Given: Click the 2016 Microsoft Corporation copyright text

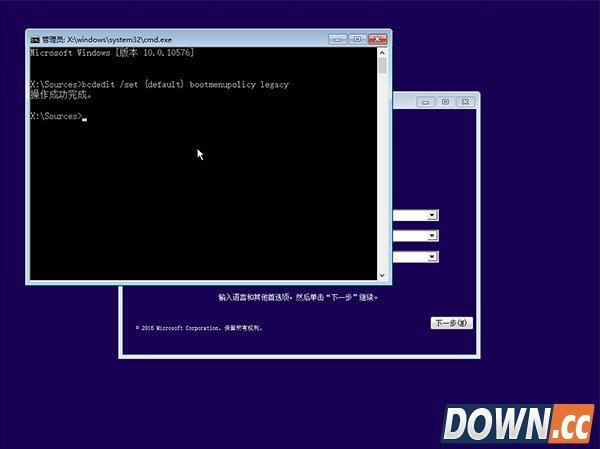Looking at the screenshot, I should (199, 328).
